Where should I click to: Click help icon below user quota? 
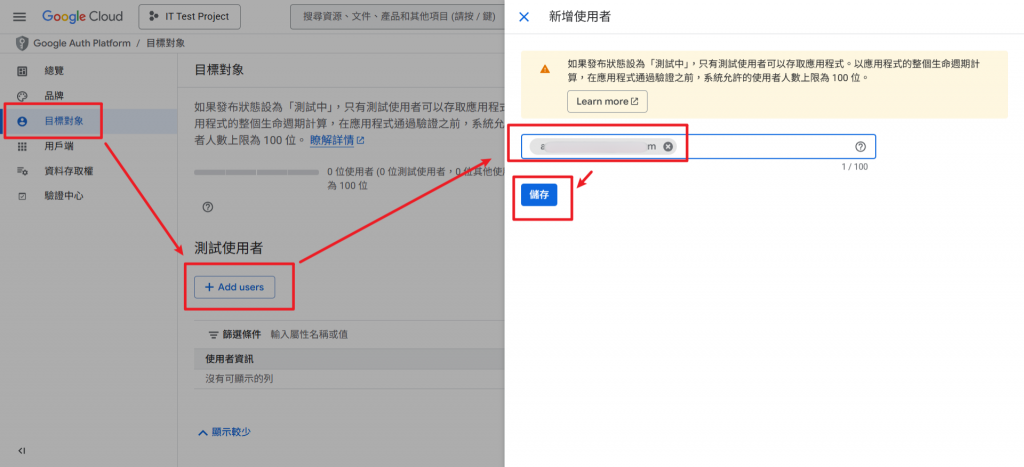click(x=208, y=207)
